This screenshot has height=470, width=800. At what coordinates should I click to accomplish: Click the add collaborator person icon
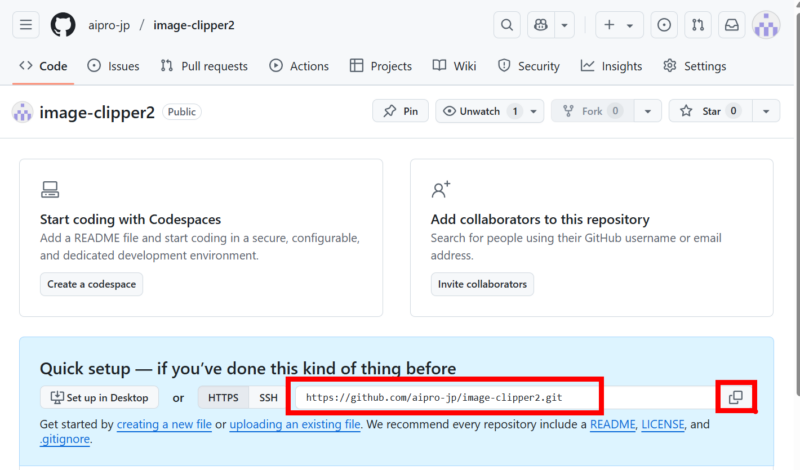click(441, 189)
